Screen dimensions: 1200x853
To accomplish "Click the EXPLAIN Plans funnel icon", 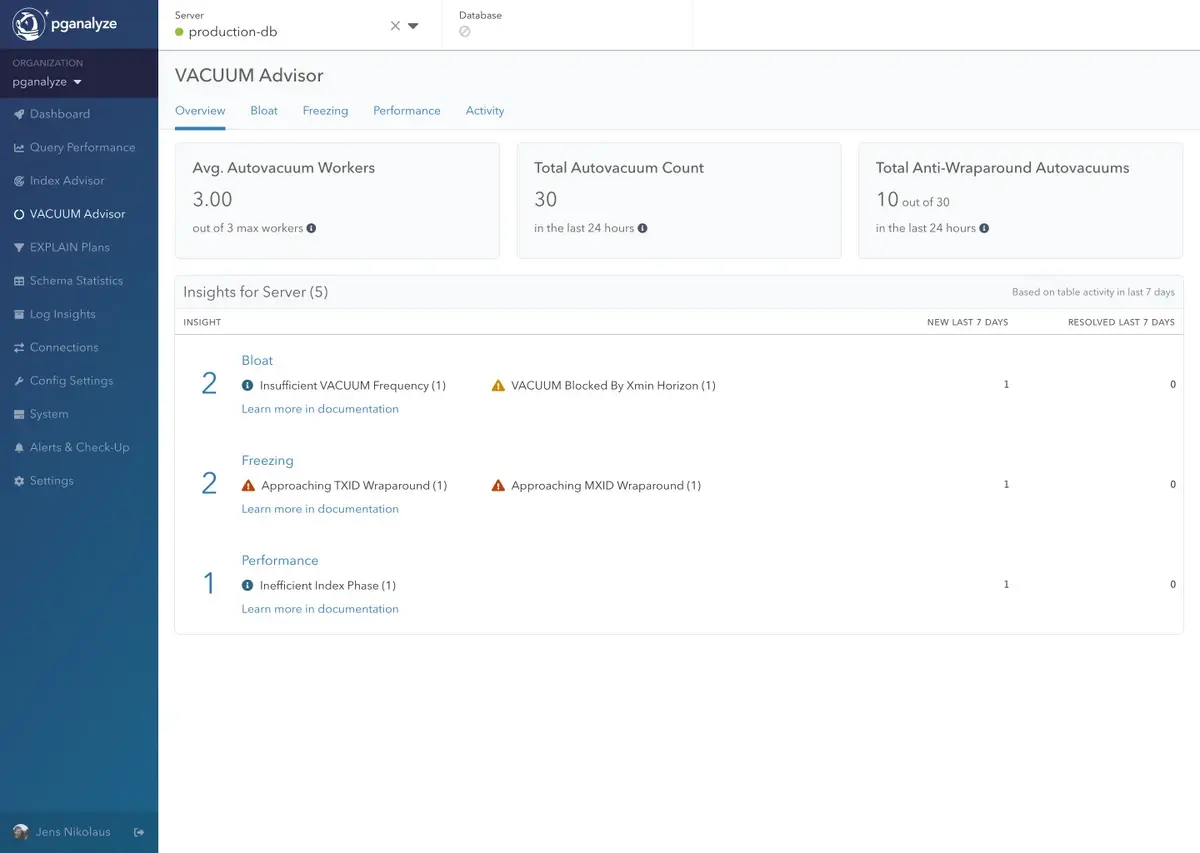I will pos(19,248).
